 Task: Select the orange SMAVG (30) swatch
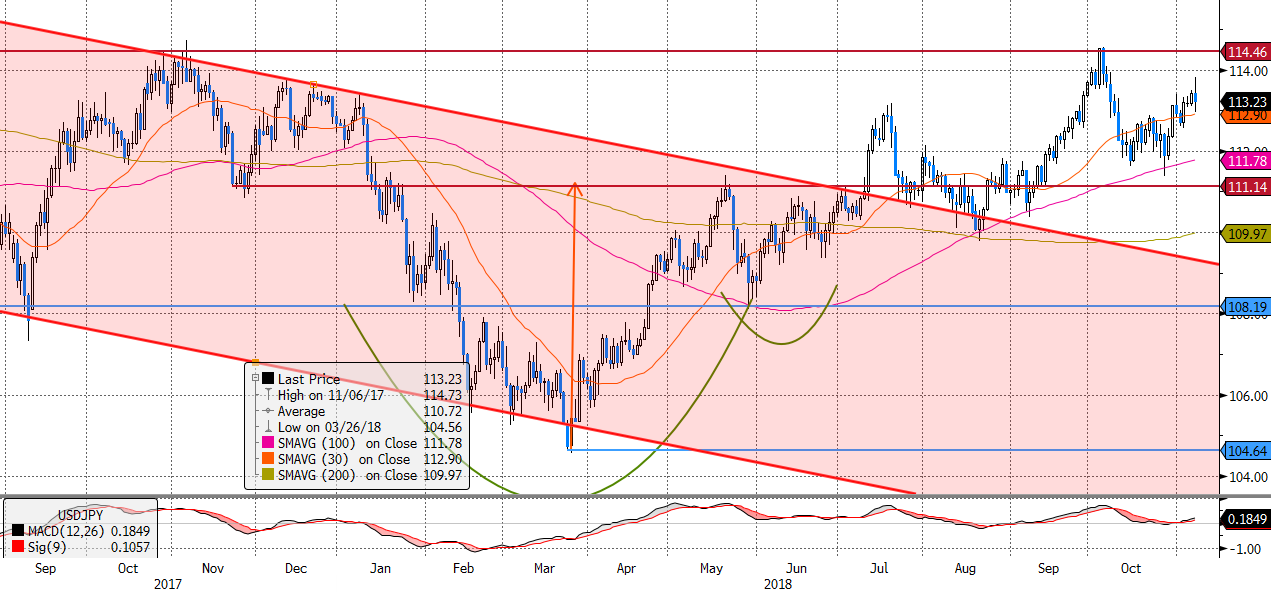coord(268,460)
